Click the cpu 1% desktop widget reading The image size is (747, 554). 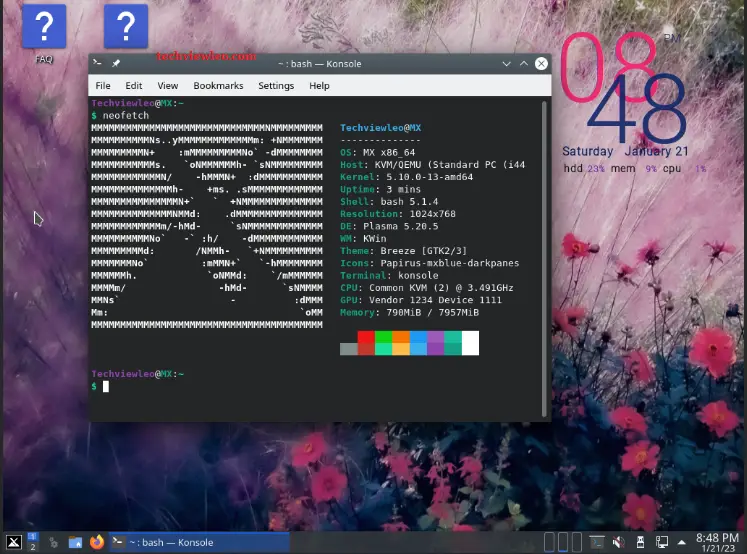click(684, 169)
